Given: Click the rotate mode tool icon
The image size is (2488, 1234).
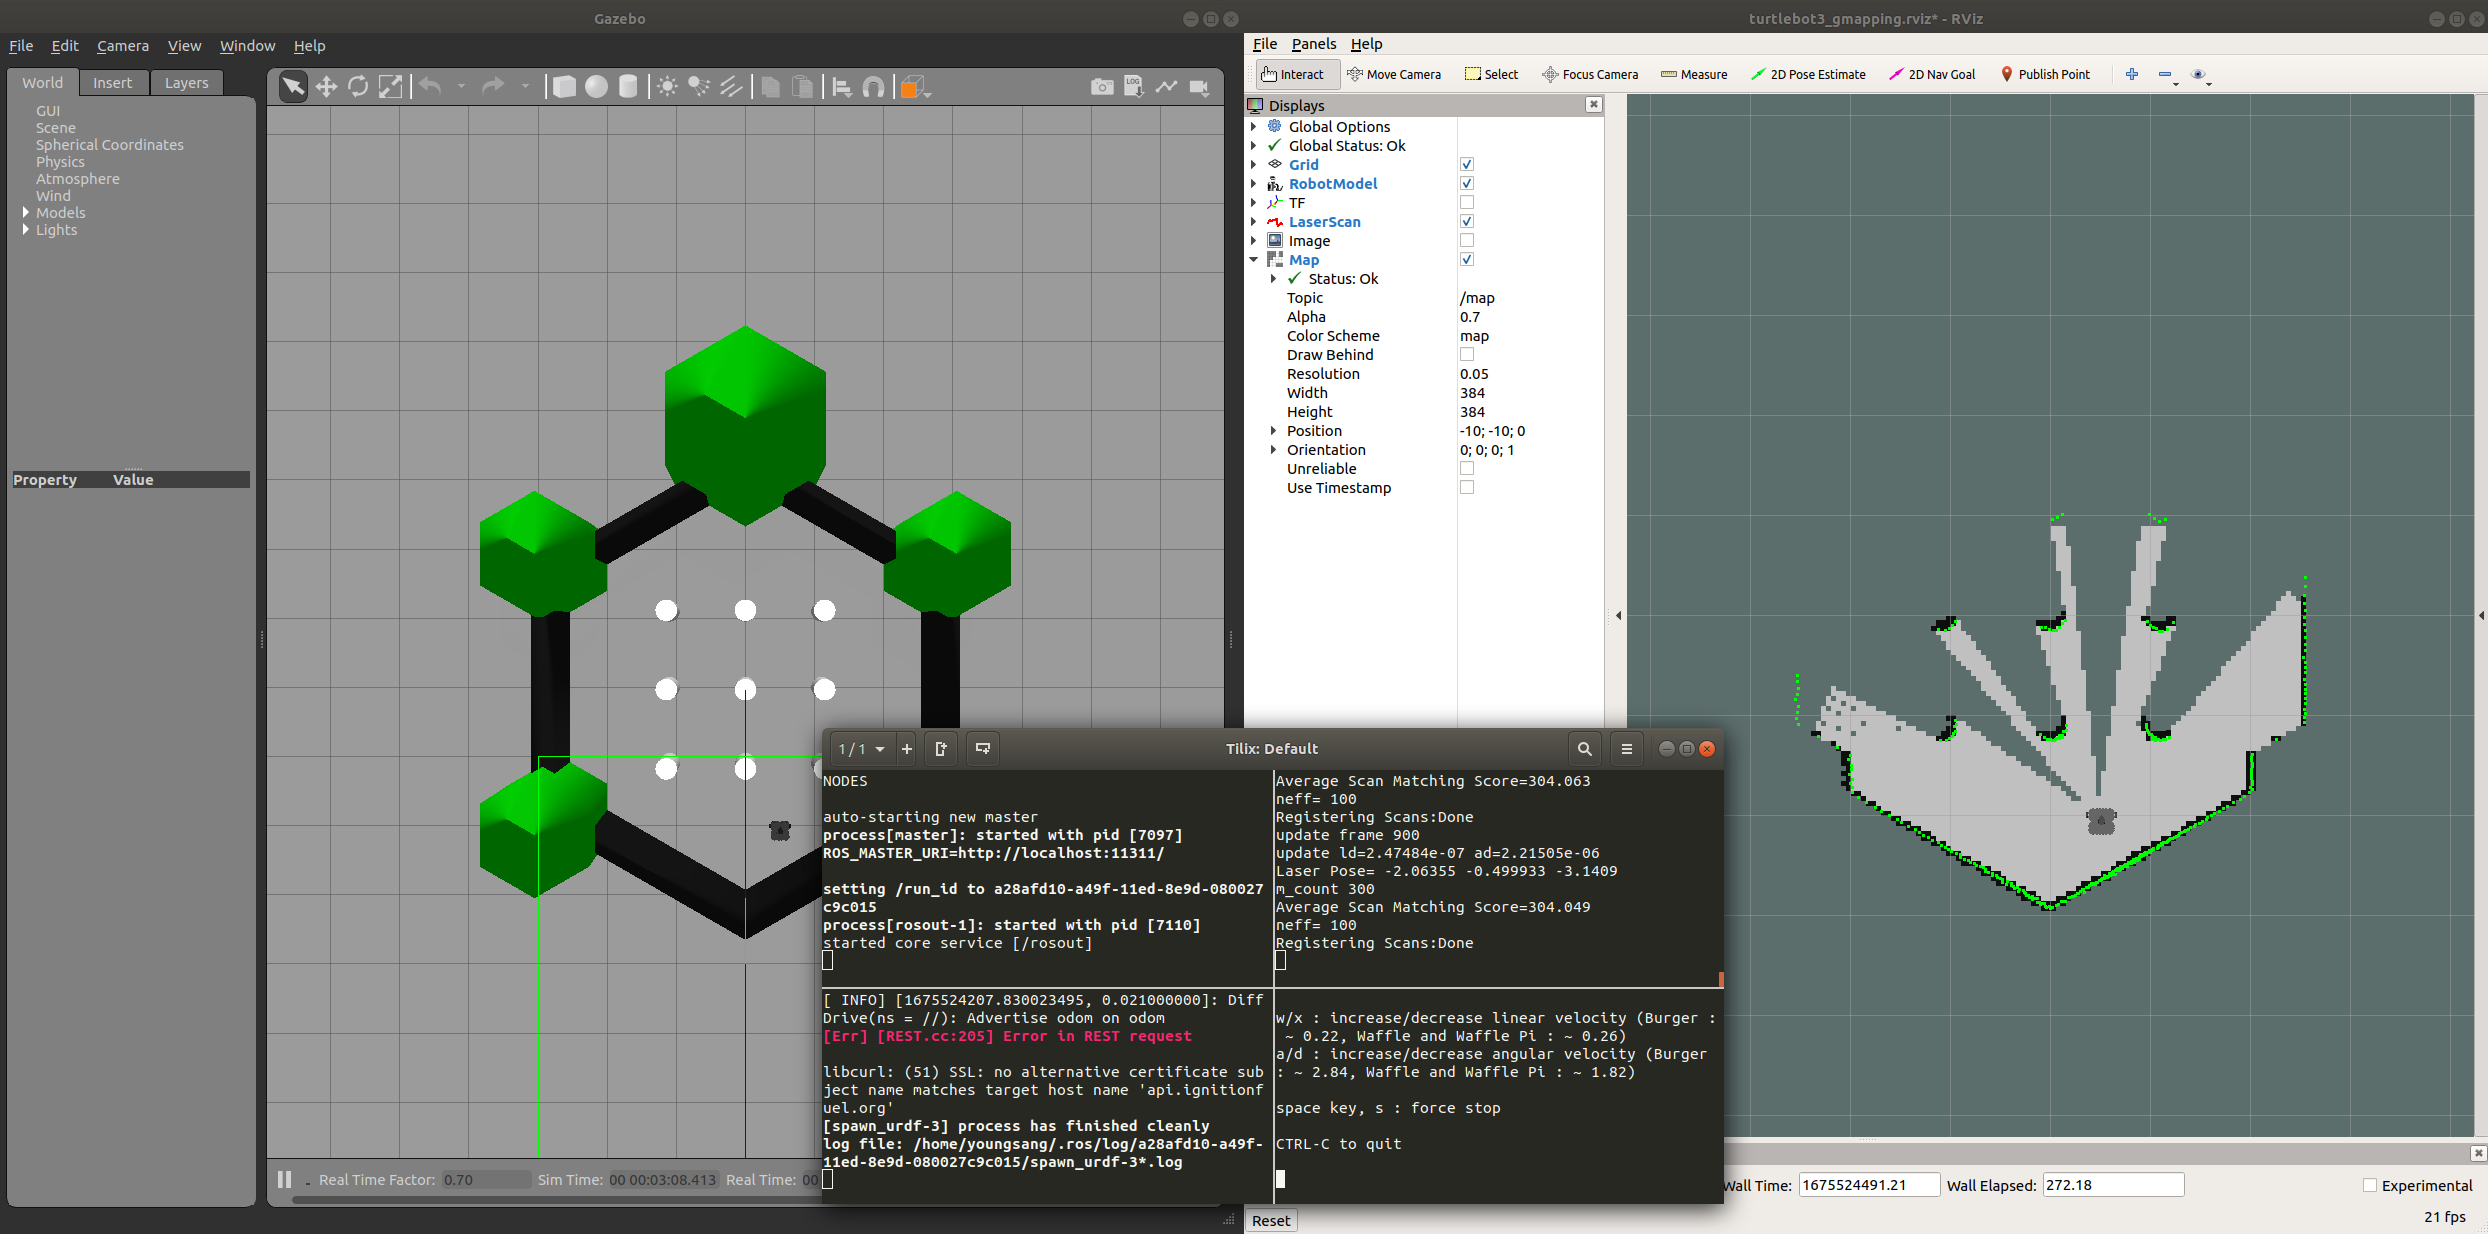Looking at the screenshot, I should [358, 87].
